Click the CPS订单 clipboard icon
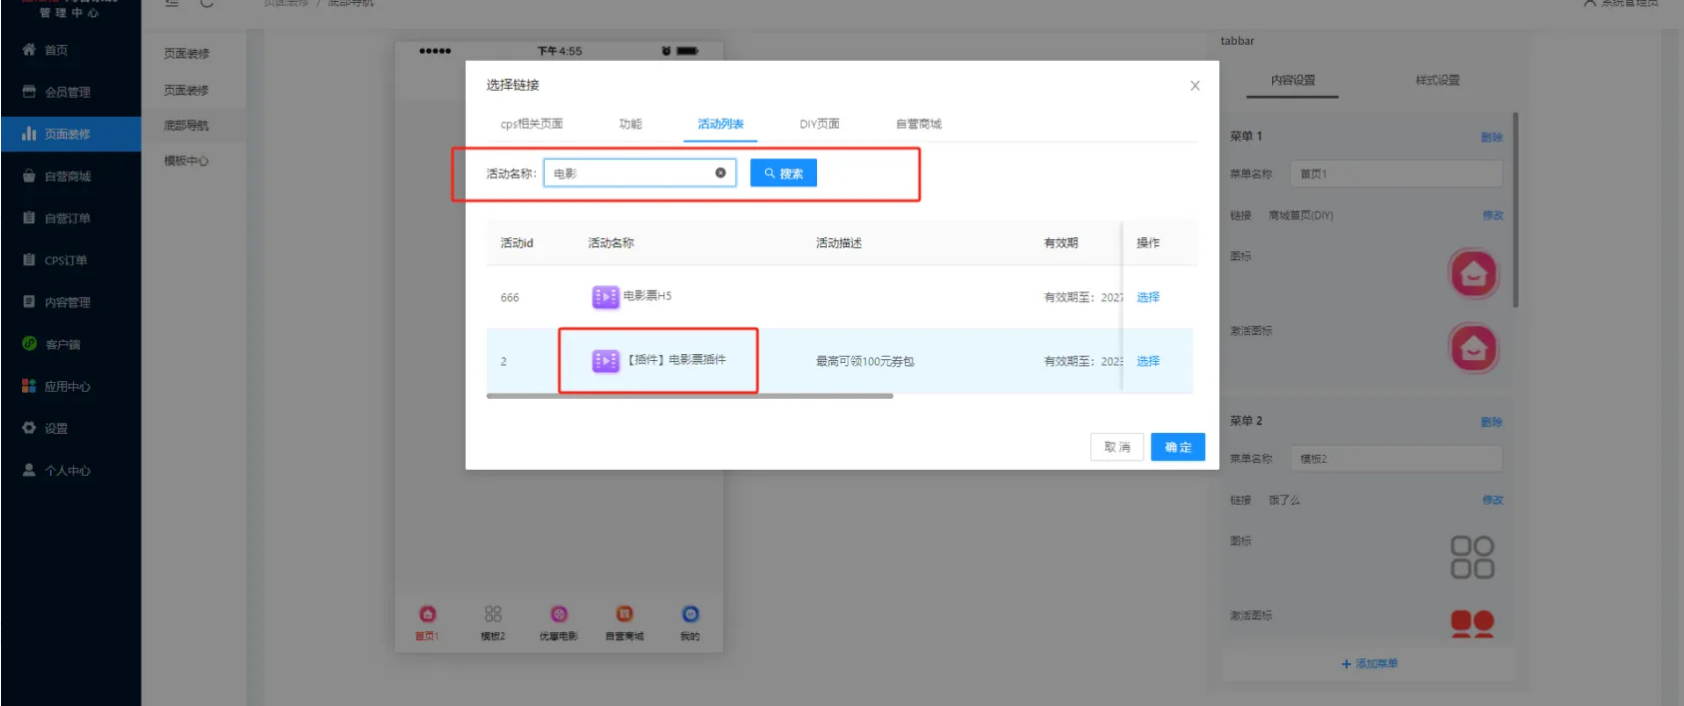The image size is (1684, 706). tap(29, 259)
